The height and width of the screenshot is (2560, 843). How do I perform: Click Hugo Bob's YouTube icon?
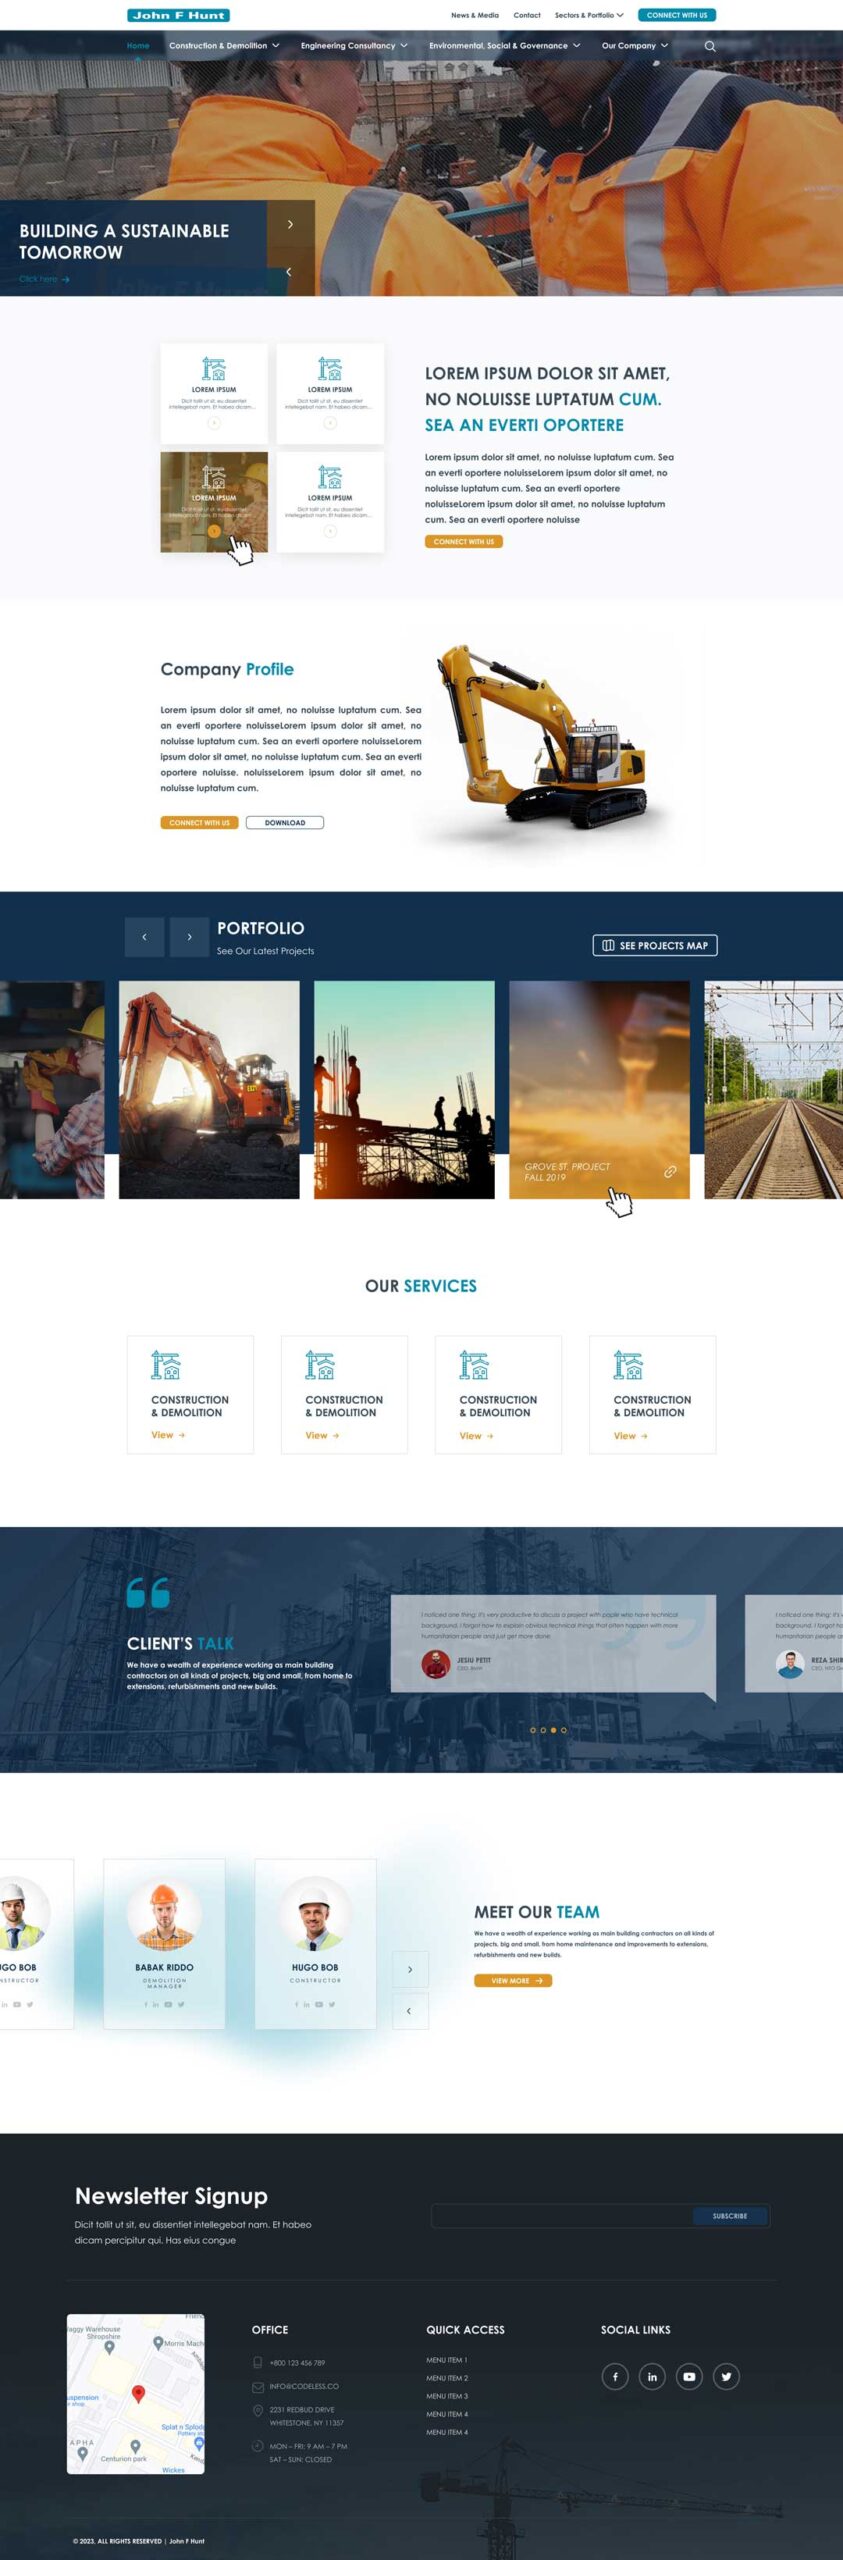[x=319, y=2004]
